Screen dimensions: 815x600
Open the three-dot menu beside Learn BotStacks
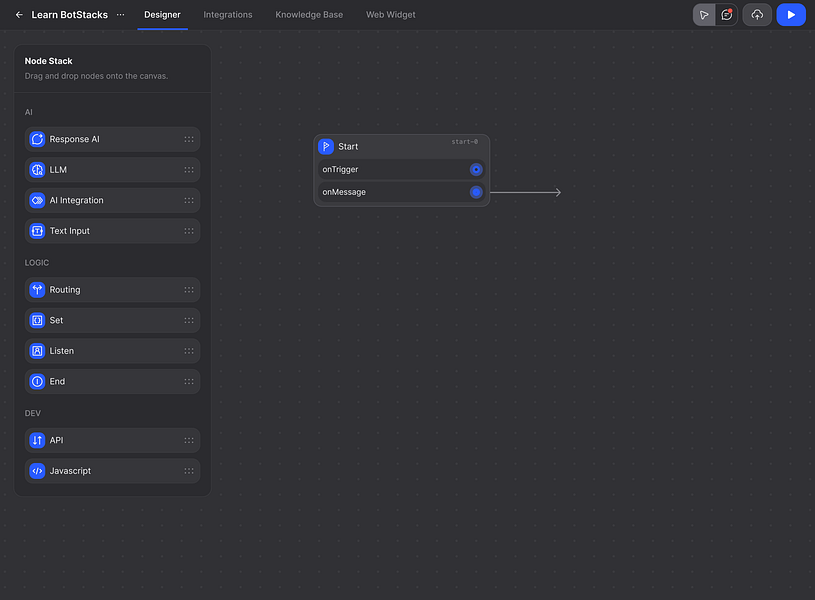point(121,15)
